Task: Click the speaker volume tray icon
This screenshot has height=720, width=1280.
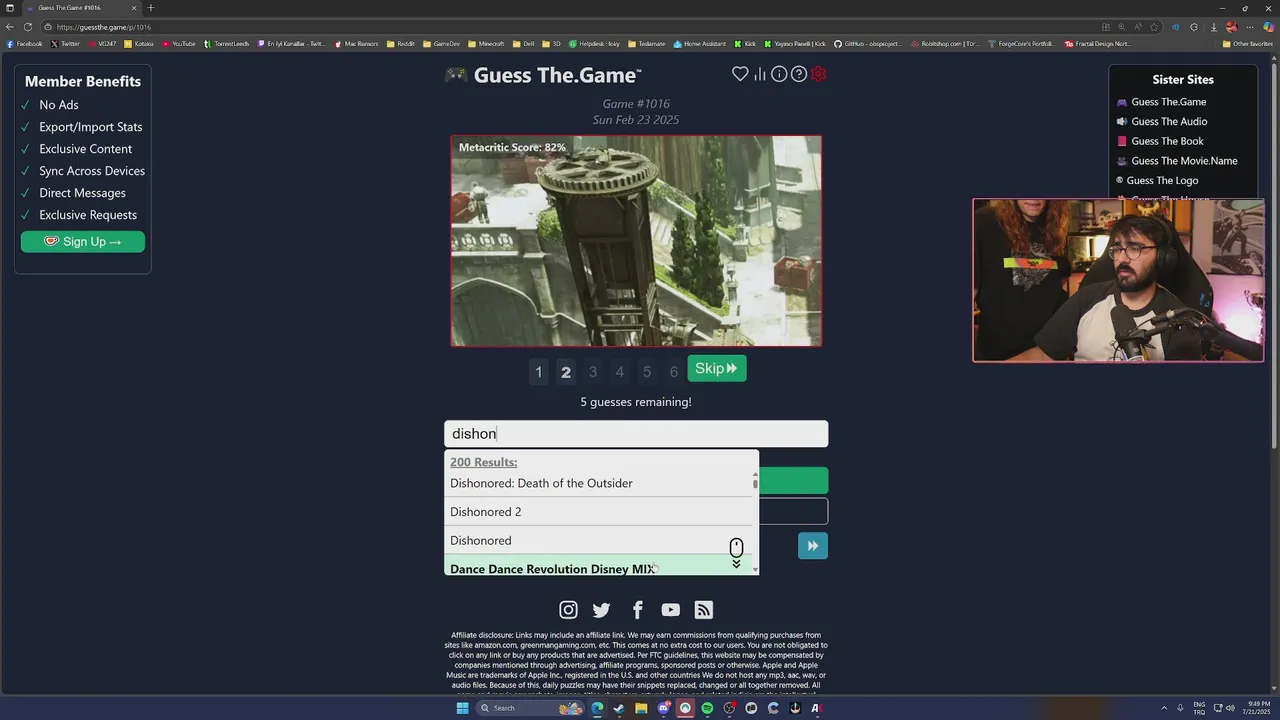Action: click(1230, 708)
